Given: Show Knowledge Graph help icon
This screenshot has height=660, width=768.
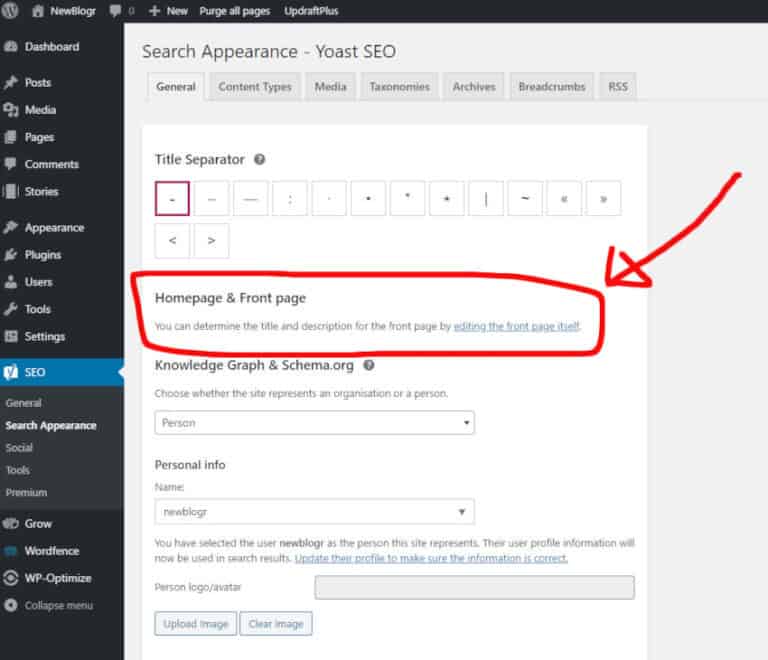Looking at the screenshot, I should tap(369, 365).
